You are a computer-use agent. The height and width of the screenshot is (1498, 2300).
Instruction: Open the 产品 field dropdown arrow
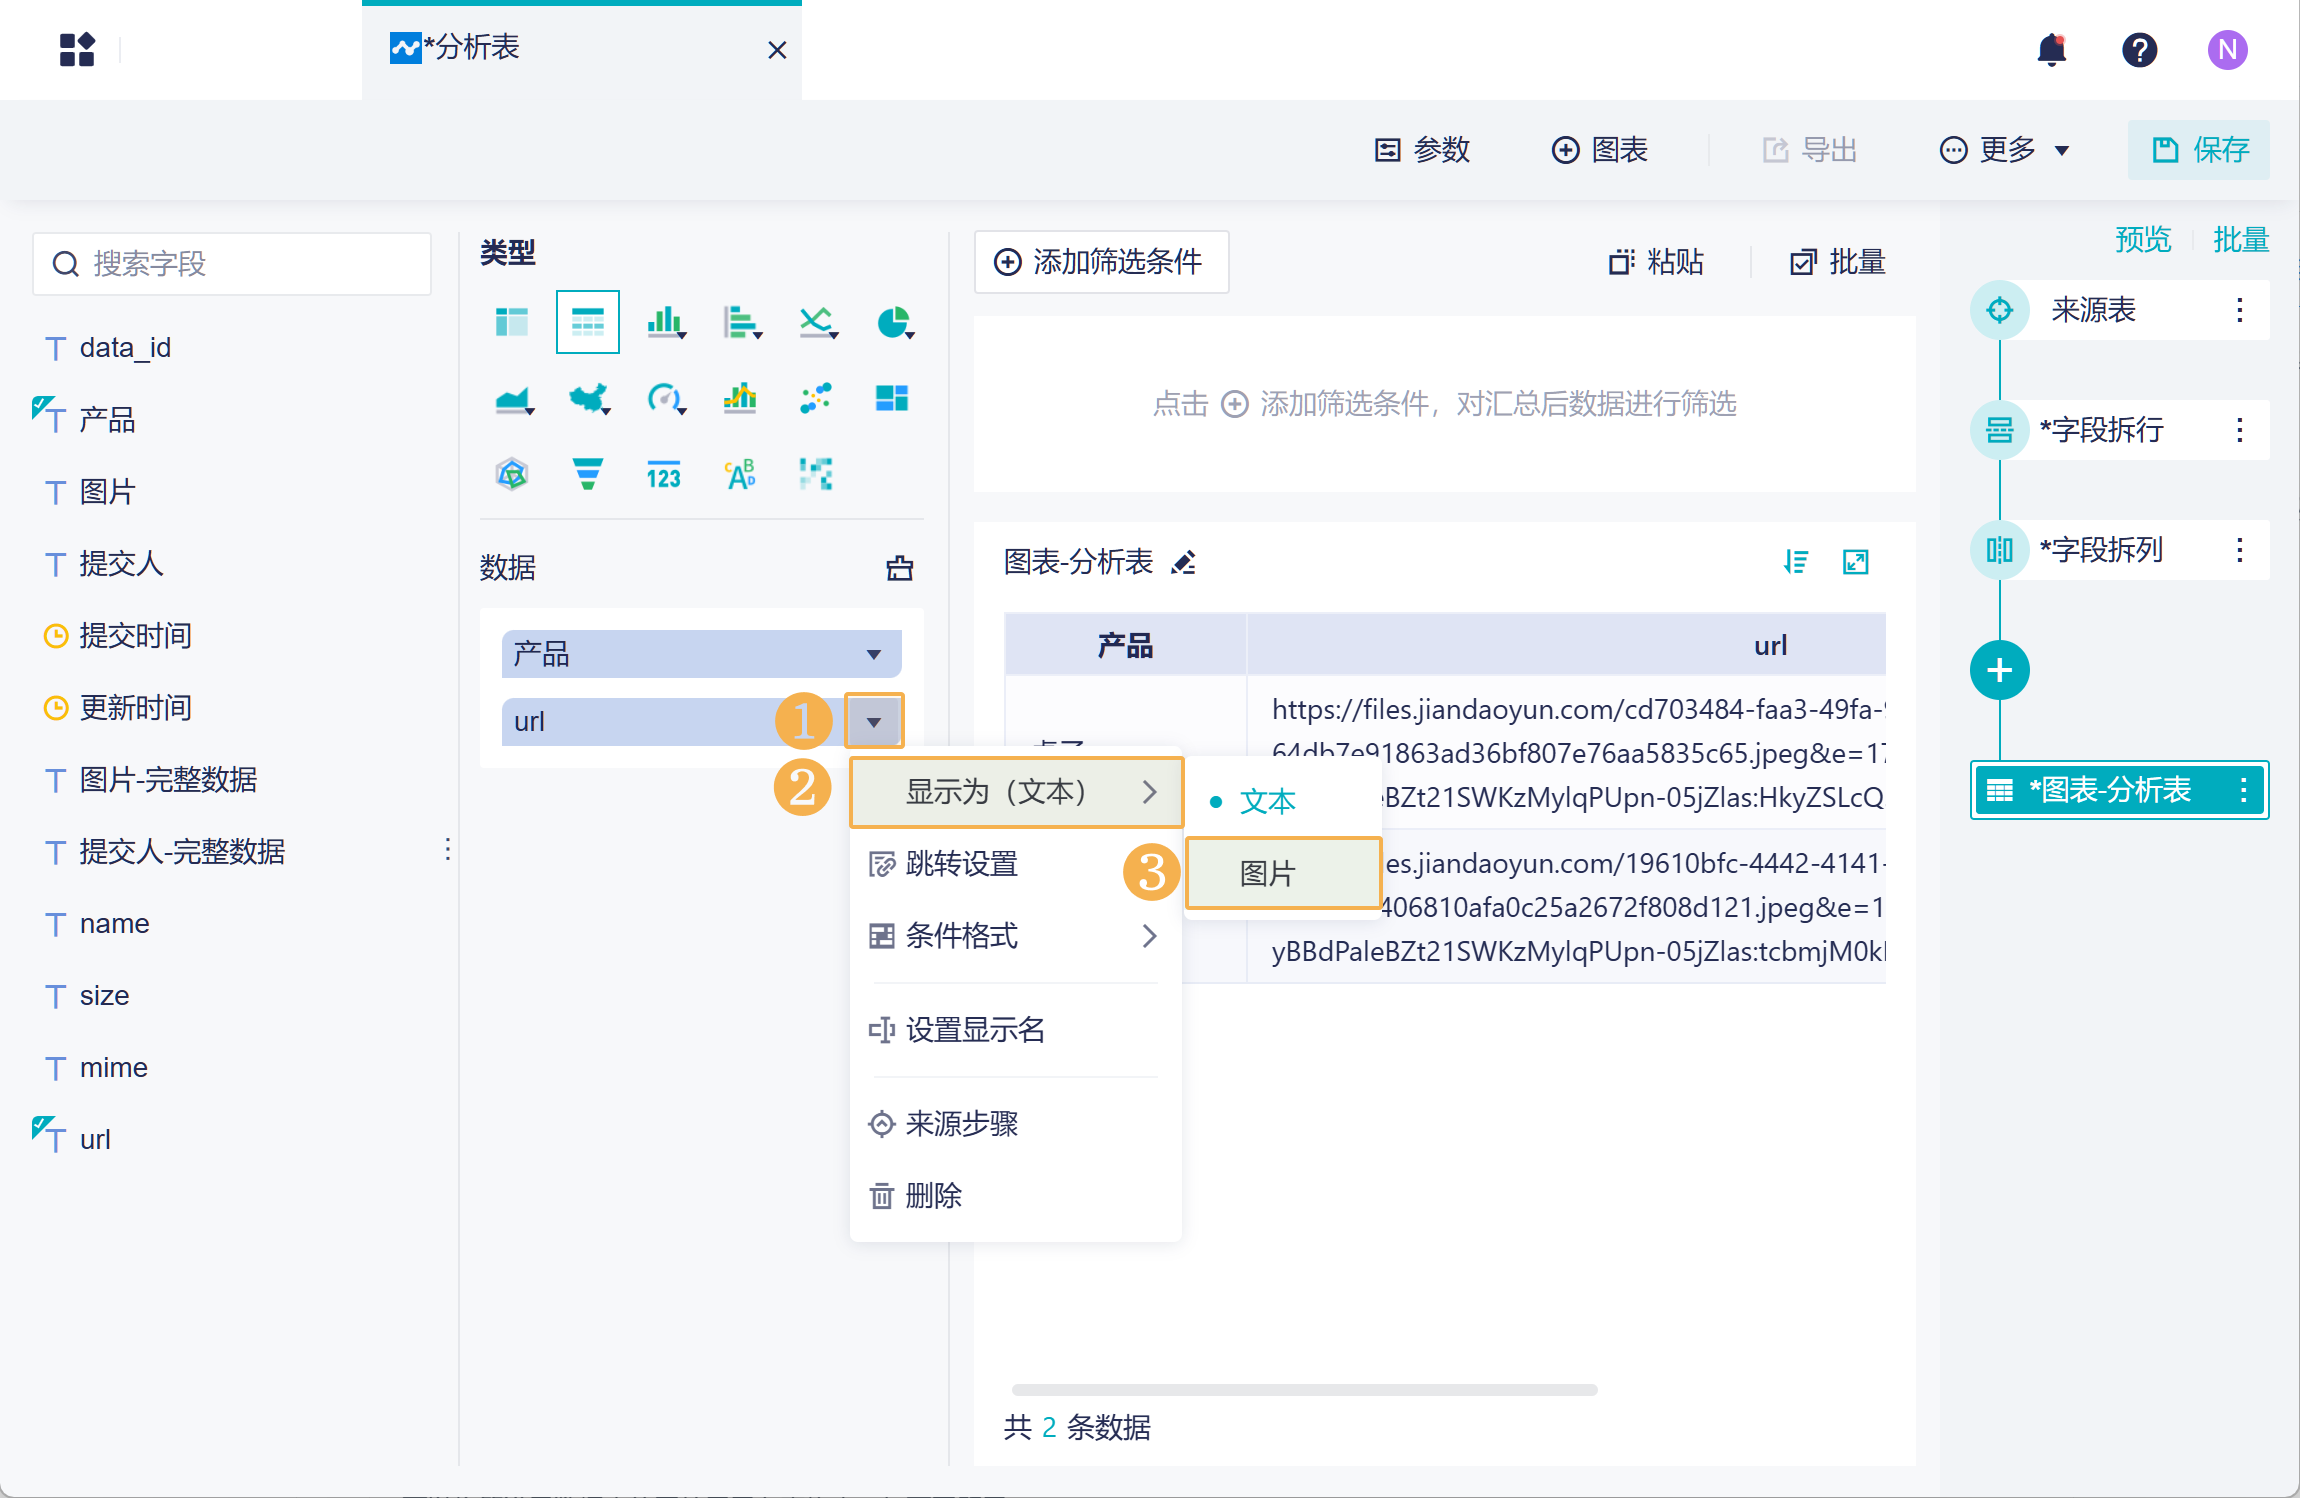tap(874, 654)
